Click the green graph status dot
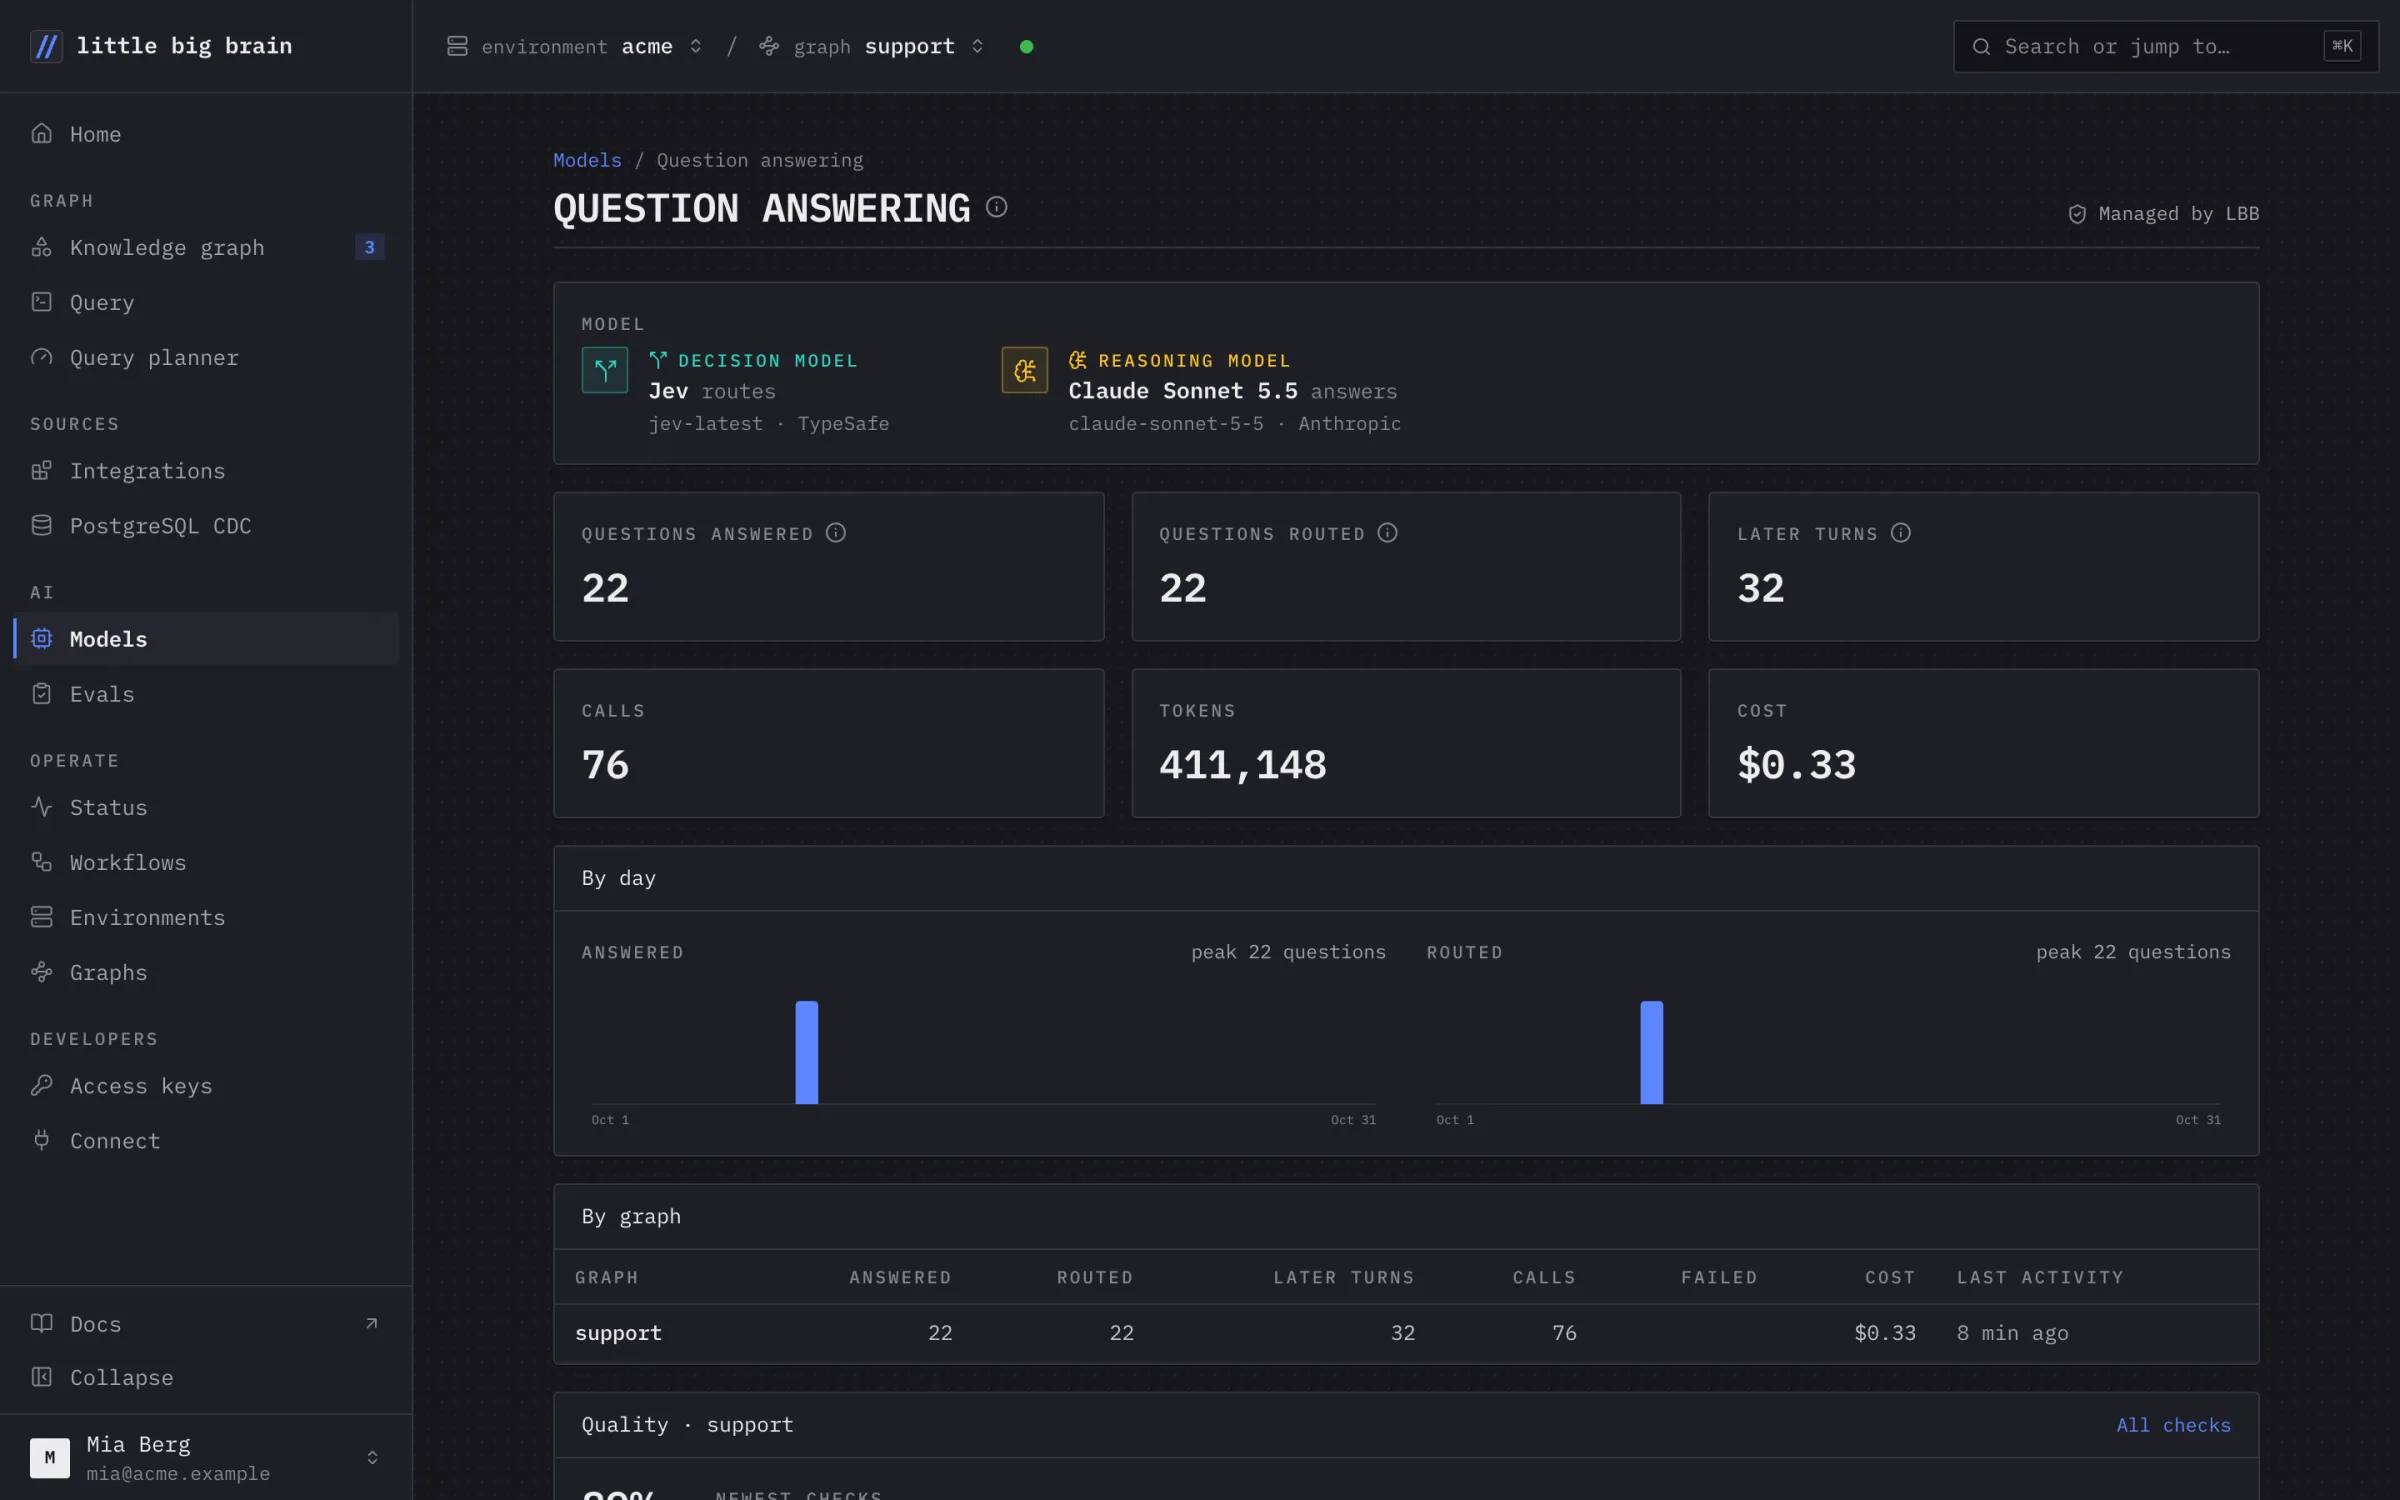 click(1026, 47)
